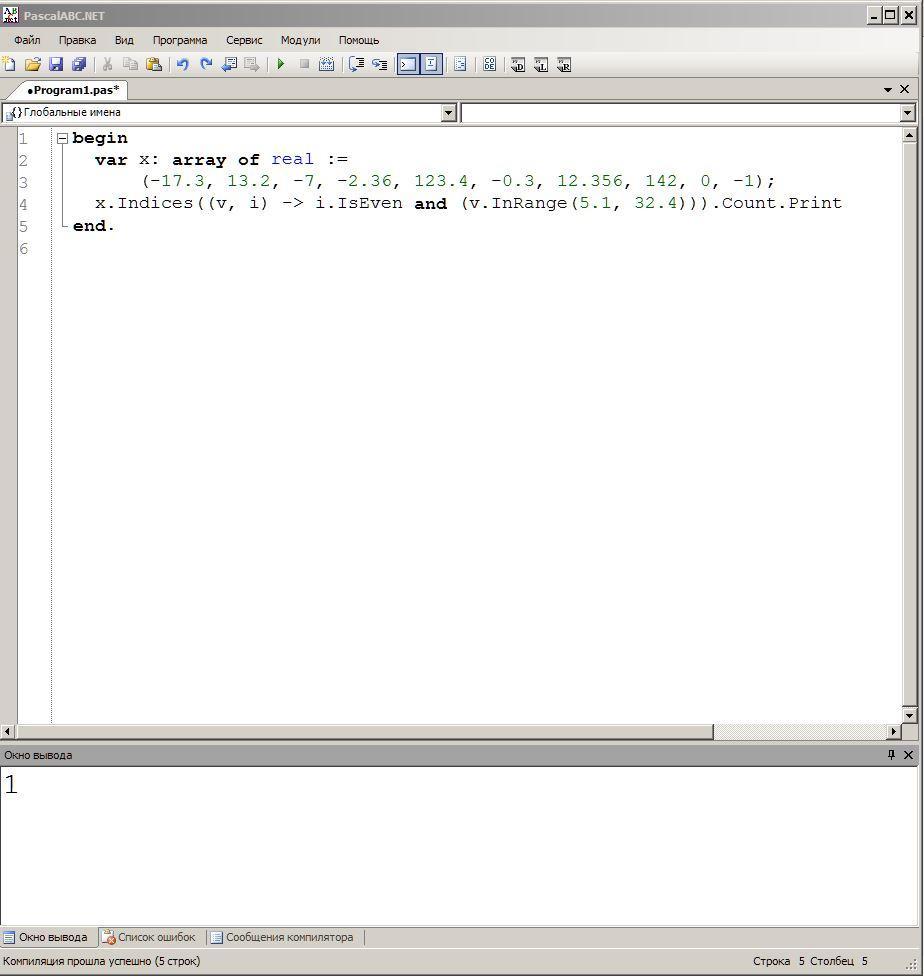Copy the selection using the copy icon

130,64
